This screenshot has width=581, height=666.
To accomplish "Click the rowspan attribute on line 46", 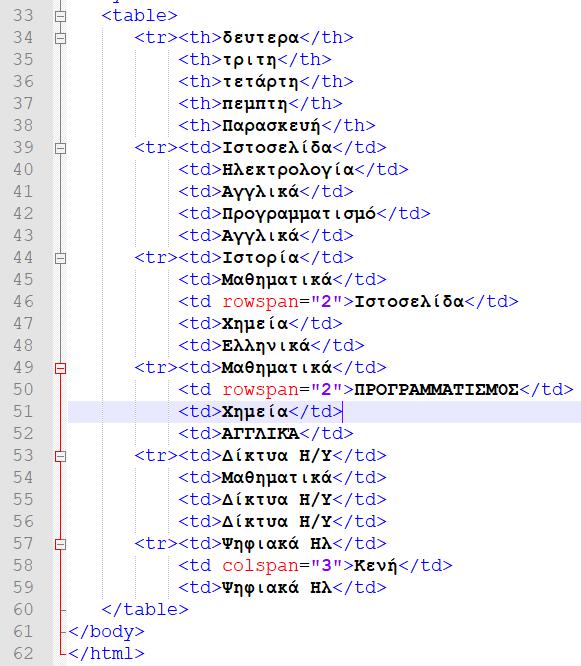I will pos(261,302).
